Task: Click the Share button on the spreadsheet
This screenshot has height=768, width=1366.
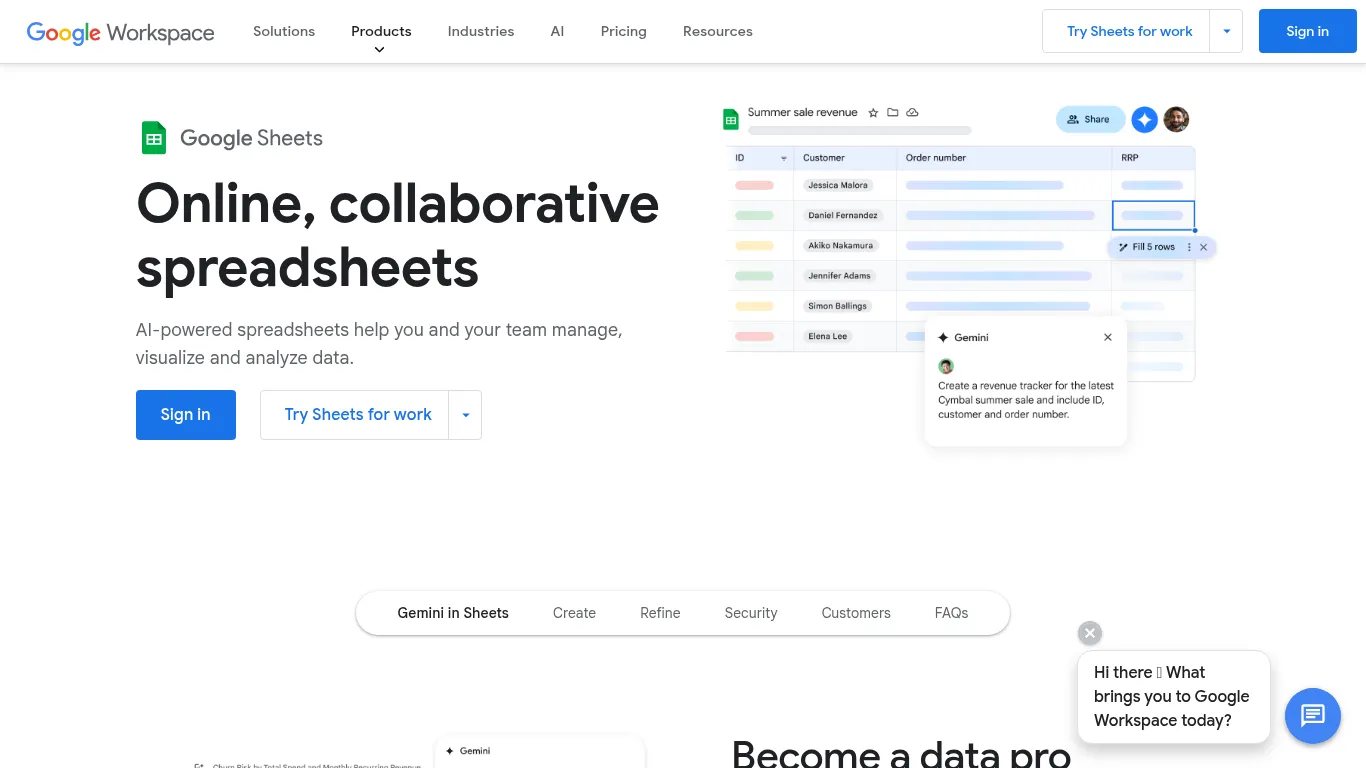Action: tap(1090, 119)
